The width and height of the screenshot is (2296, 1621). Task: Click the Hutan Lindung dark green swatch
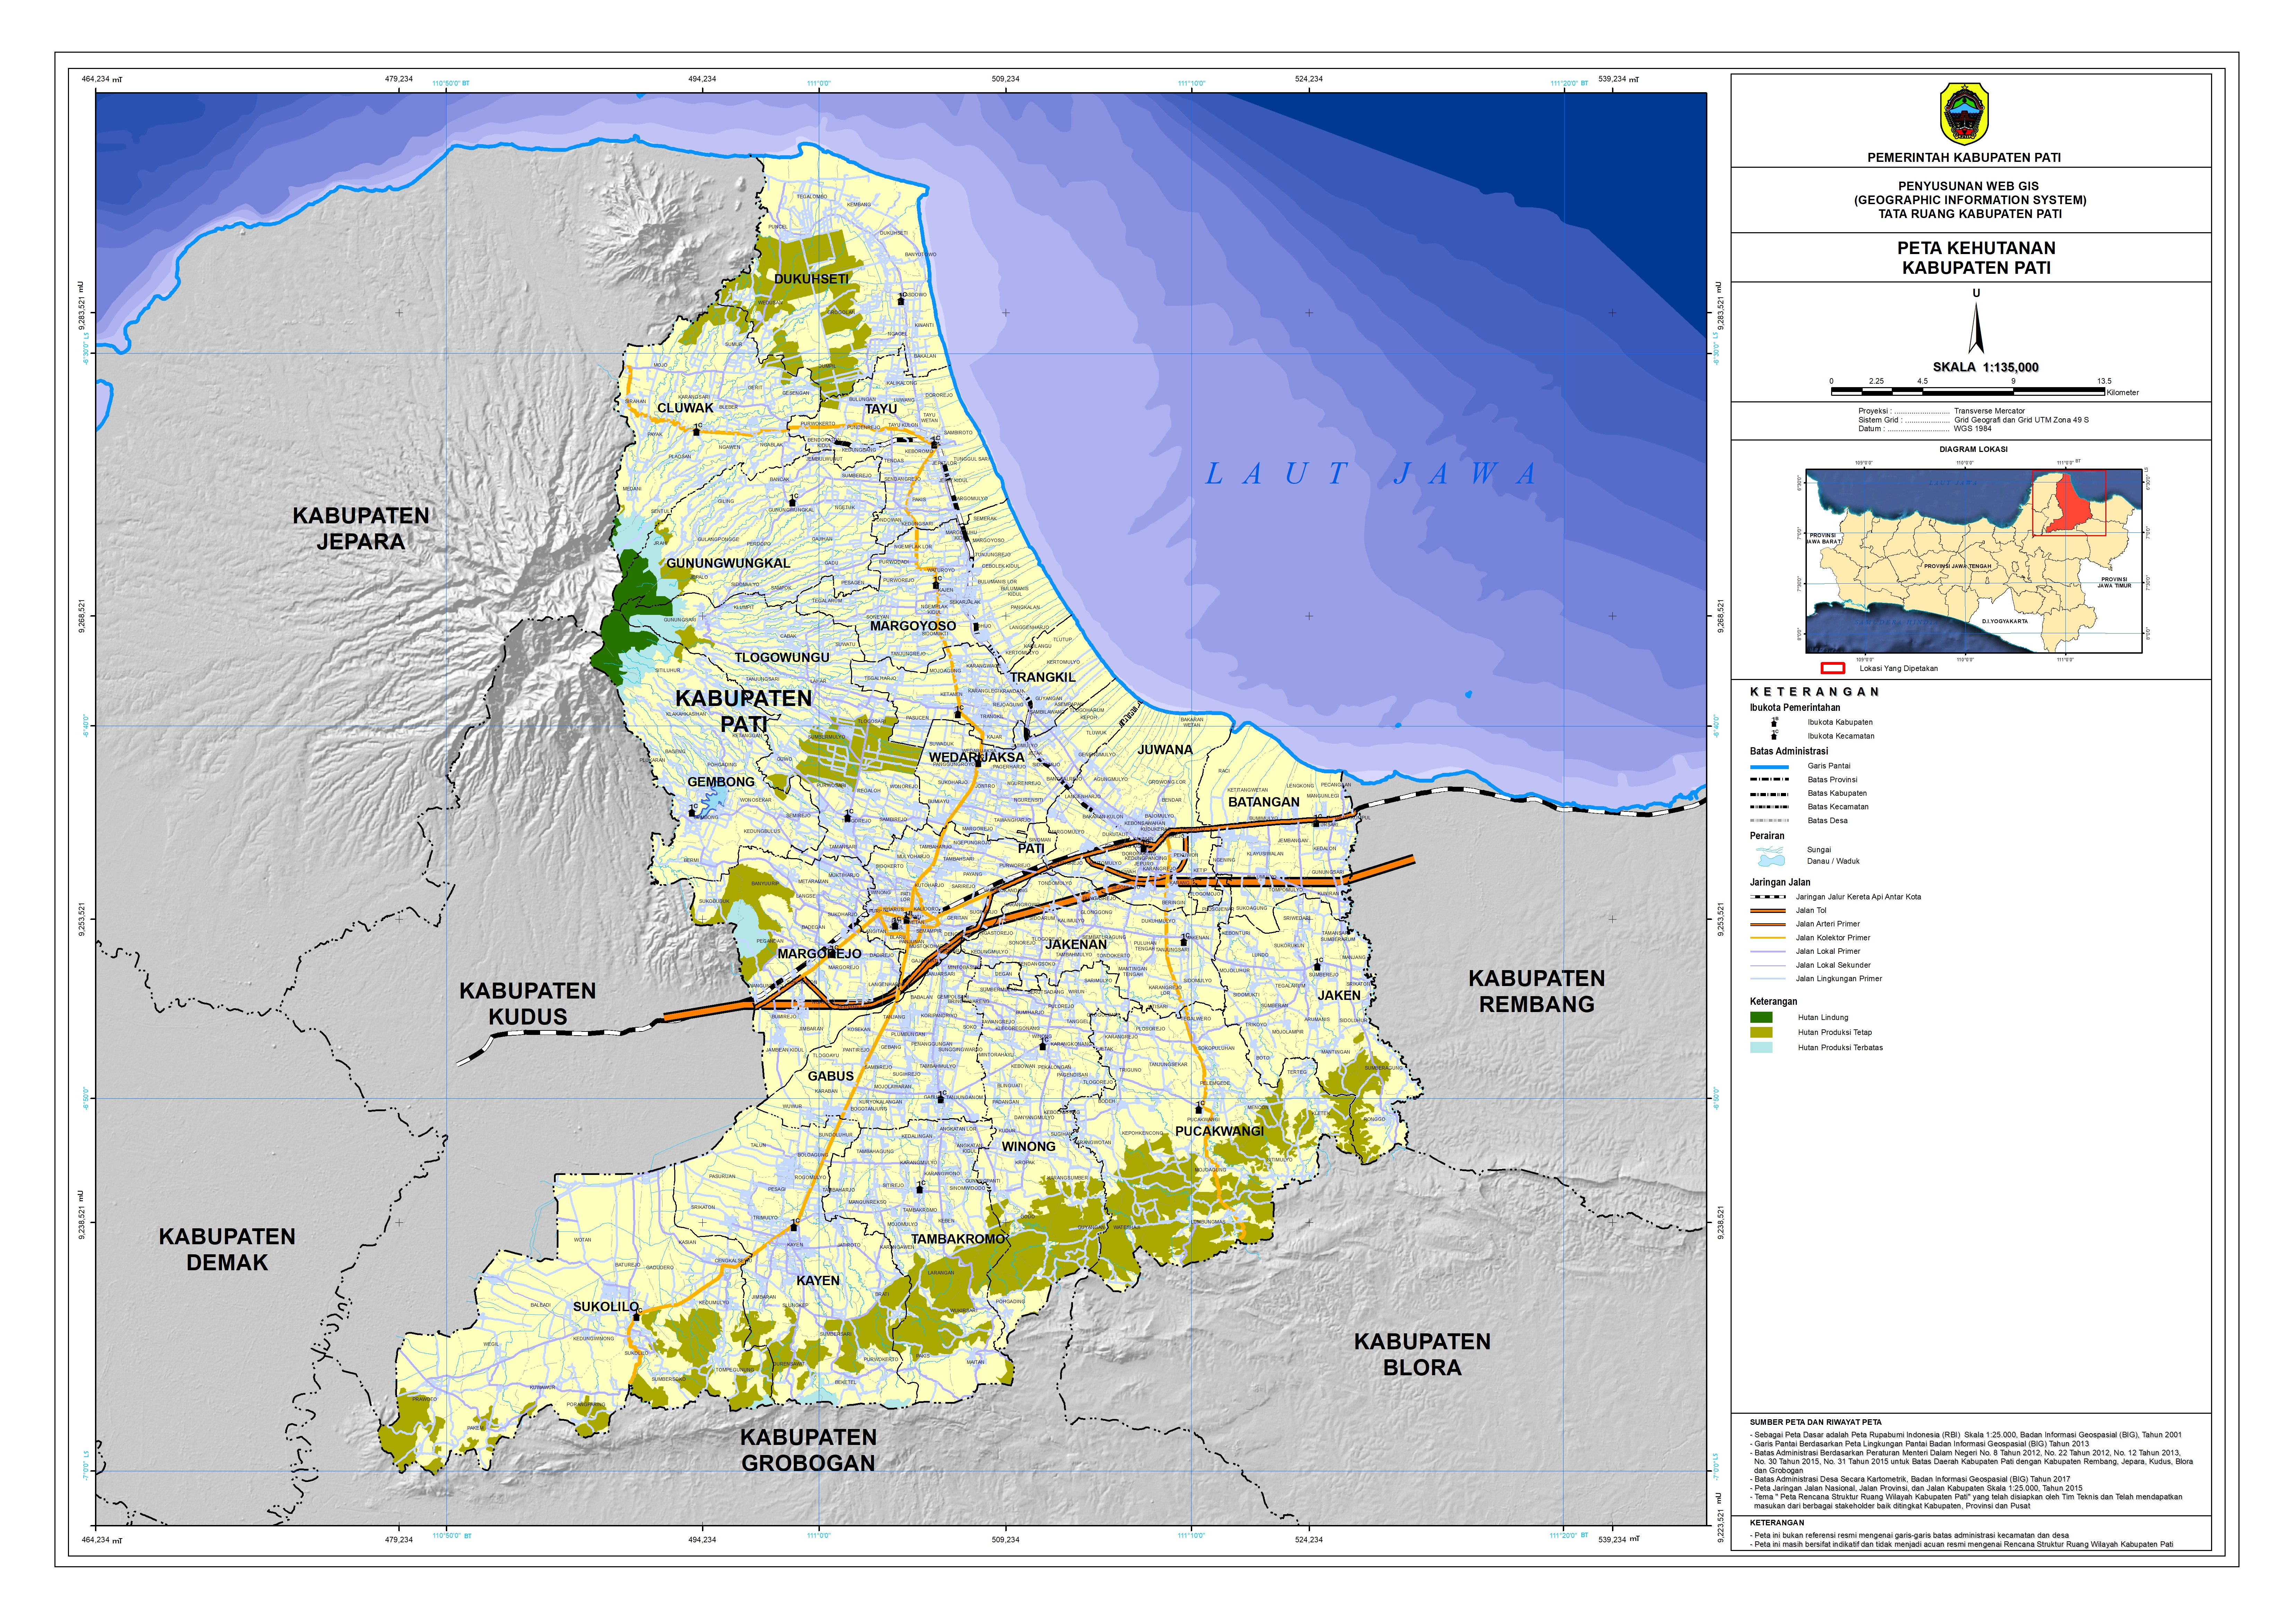(x=1761, y=1017)
